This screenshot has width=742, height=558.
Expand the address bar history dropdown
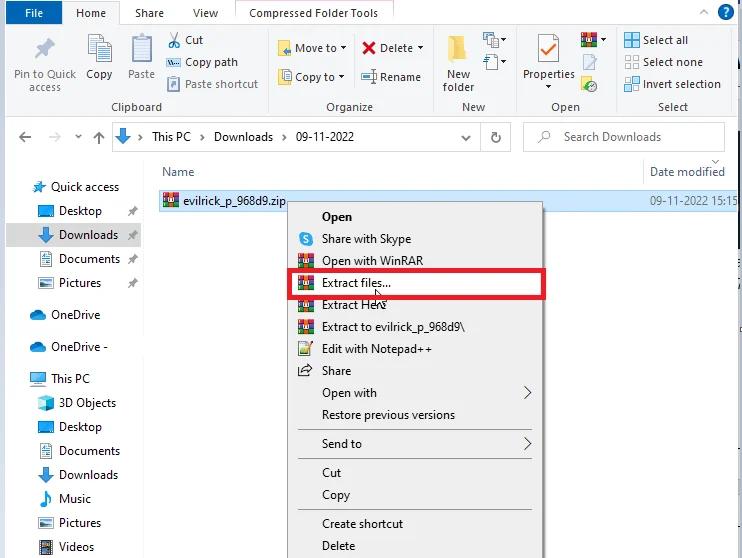tap(466, 138)
